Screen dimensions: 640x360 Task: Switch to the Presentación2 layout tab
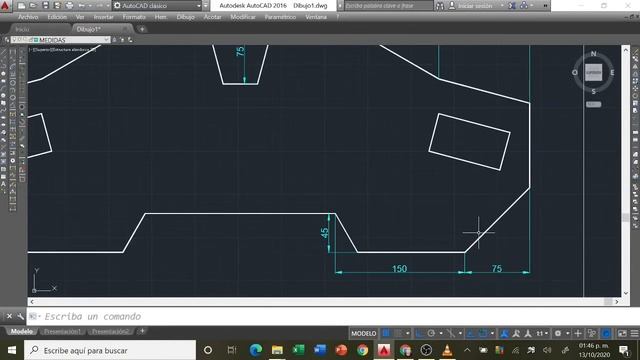110,331
